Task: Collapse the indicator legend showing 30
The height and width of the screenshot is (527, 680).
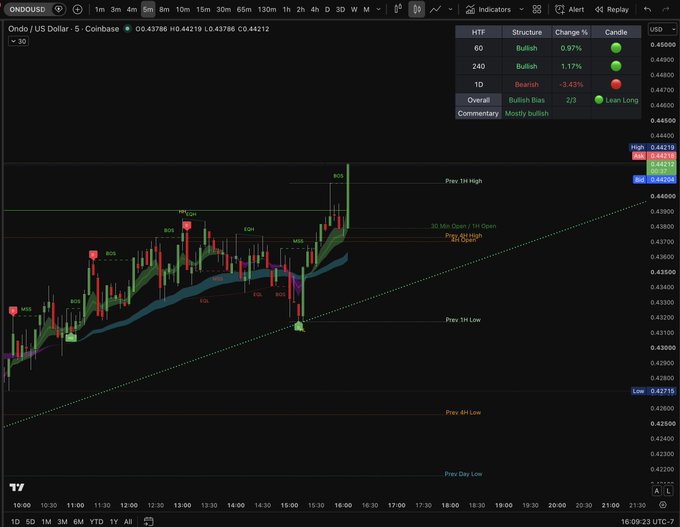Action: pyautogui.click(x=19, y=41)
